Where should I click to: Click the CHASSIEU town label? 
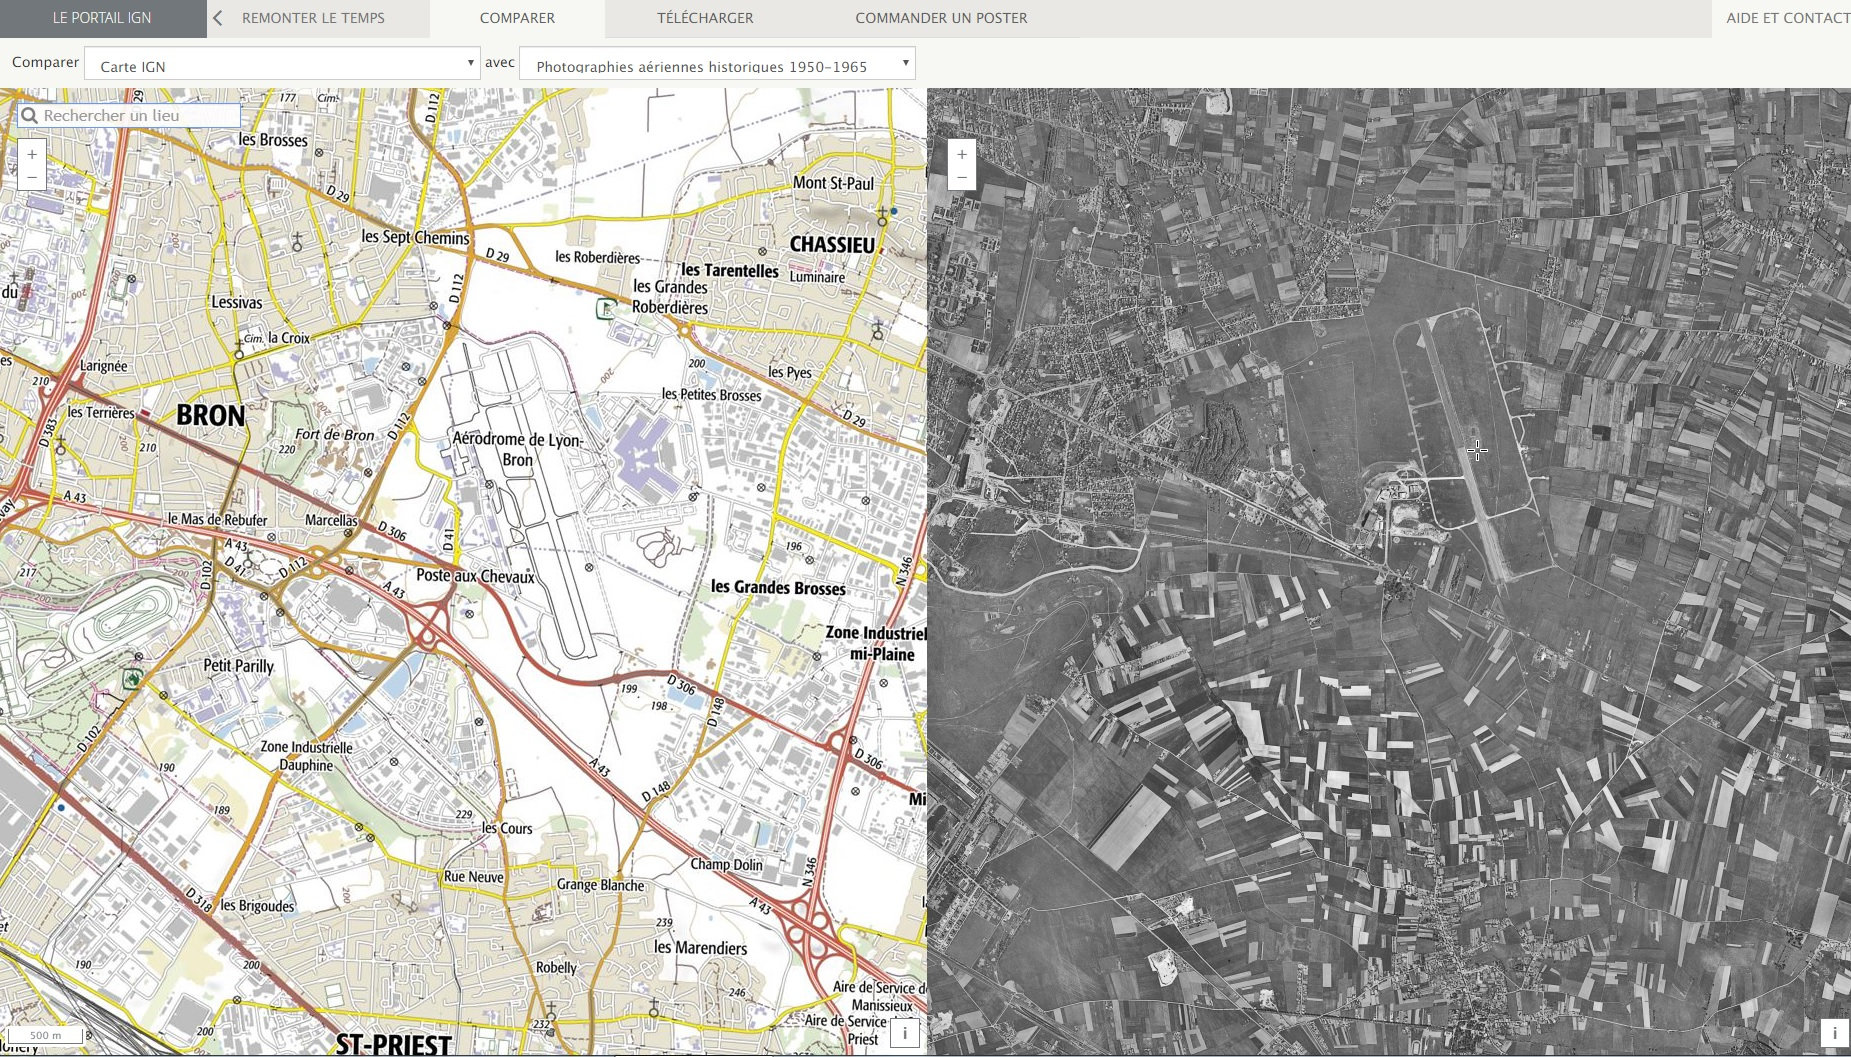point(832,245)
